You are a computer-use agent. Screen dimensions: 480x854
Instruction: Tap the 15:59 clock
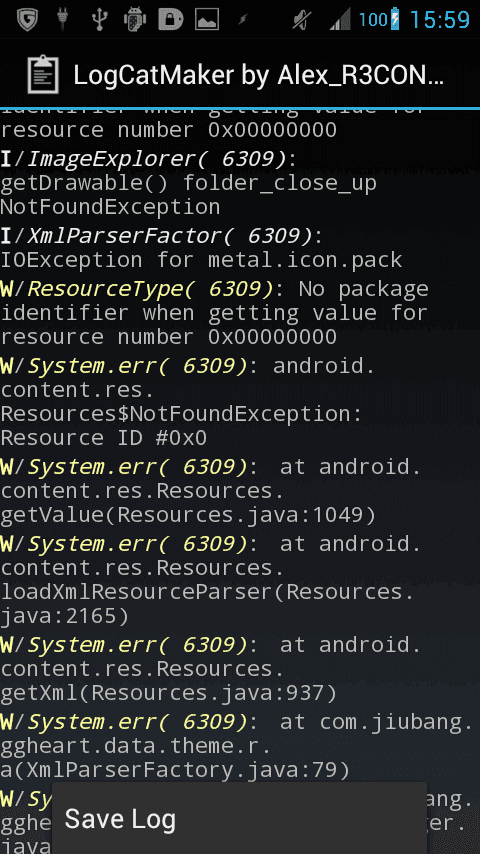coord(439,20)
